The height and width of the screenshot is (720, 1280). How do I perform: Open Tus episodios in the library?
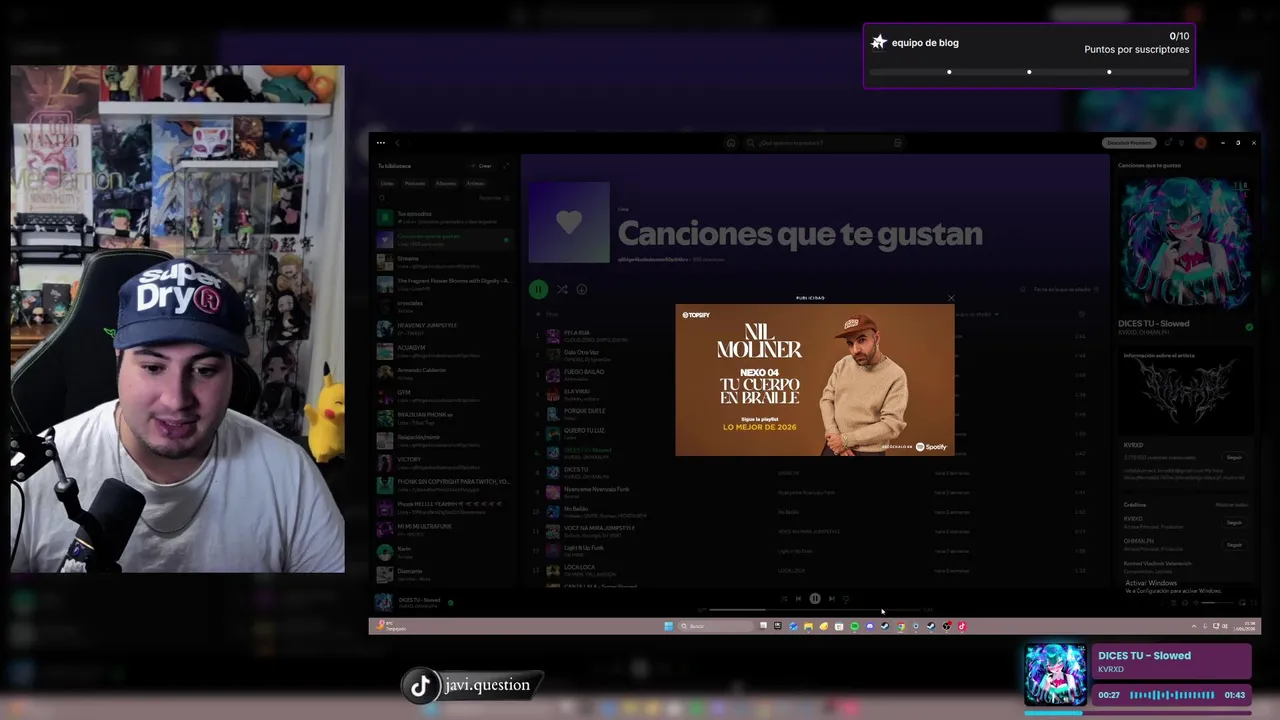pos(444,217)
